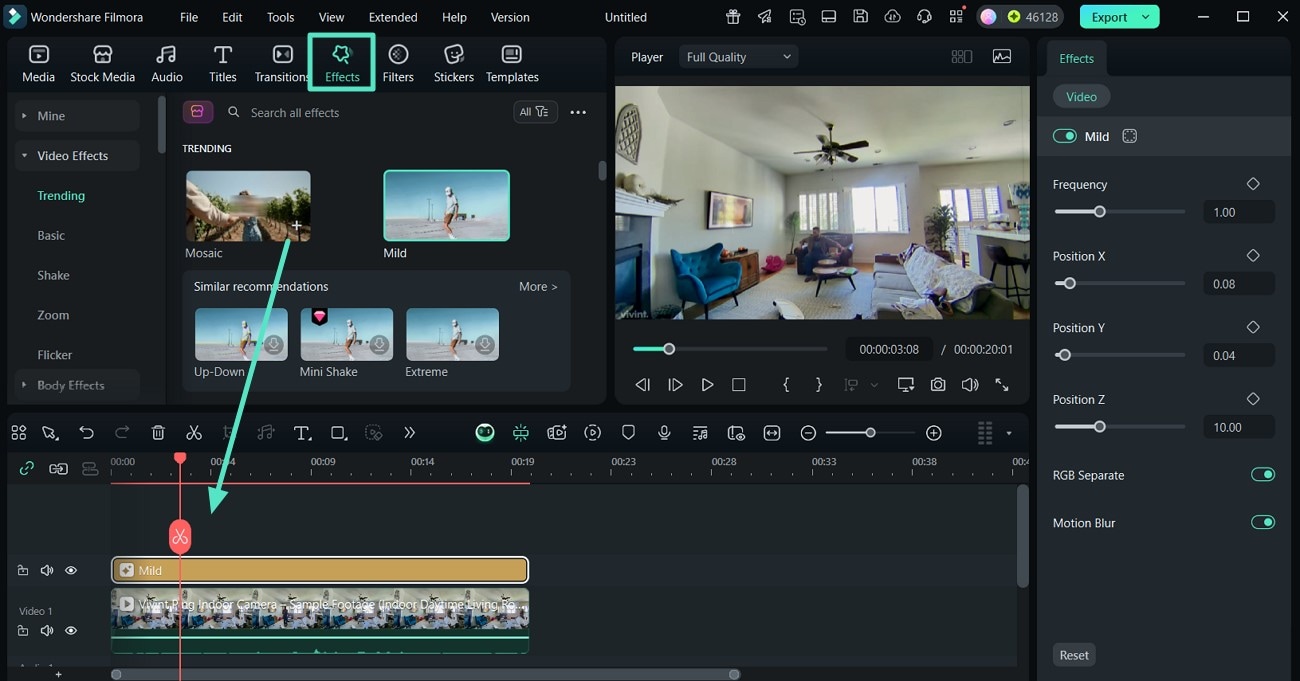Switch to the Audio tab
Screen dimensions: 1300x681
[167, 63]
